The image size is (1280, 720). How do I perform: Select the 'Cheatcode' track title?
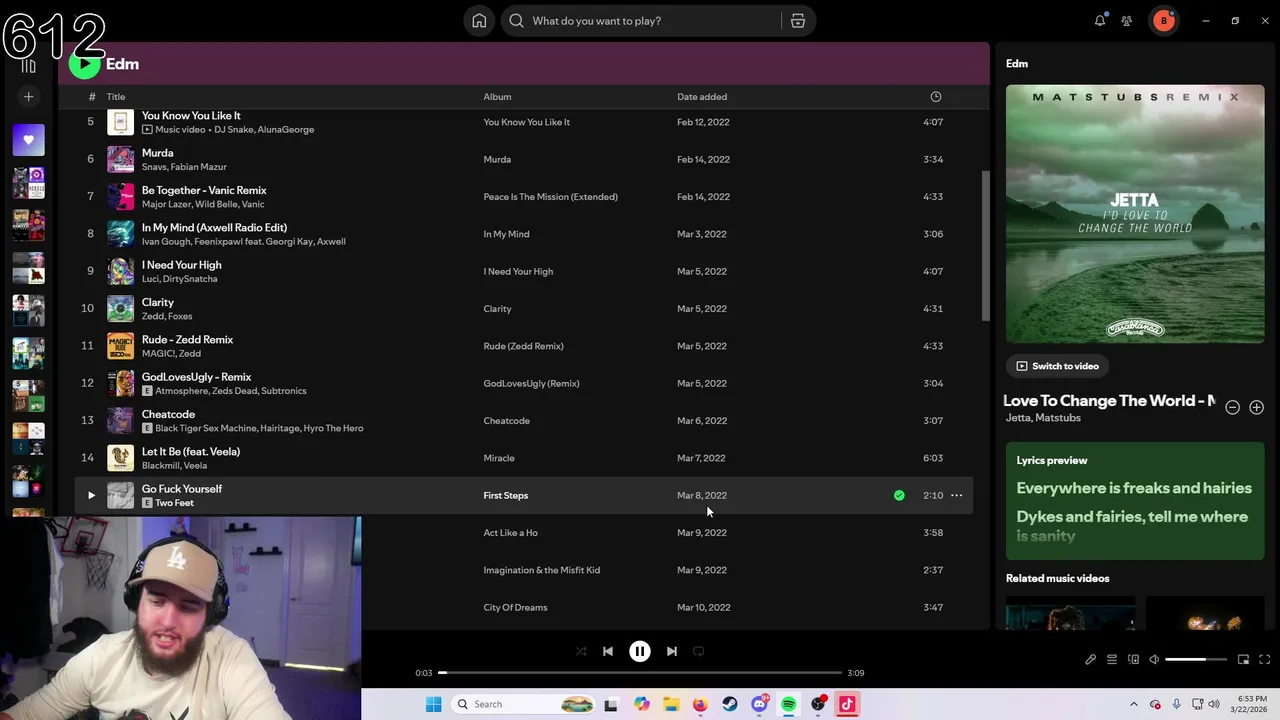[168, 414]
